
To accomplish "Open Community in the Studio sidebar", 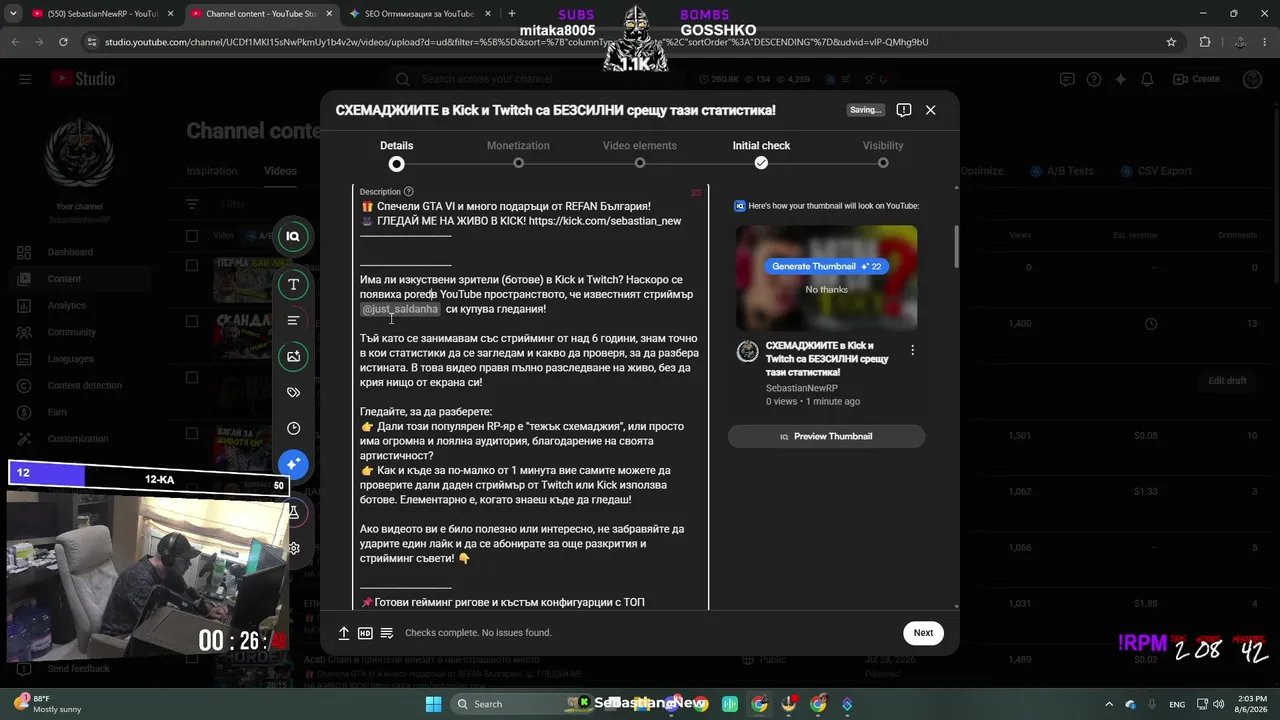I will [x=72, y=332].
